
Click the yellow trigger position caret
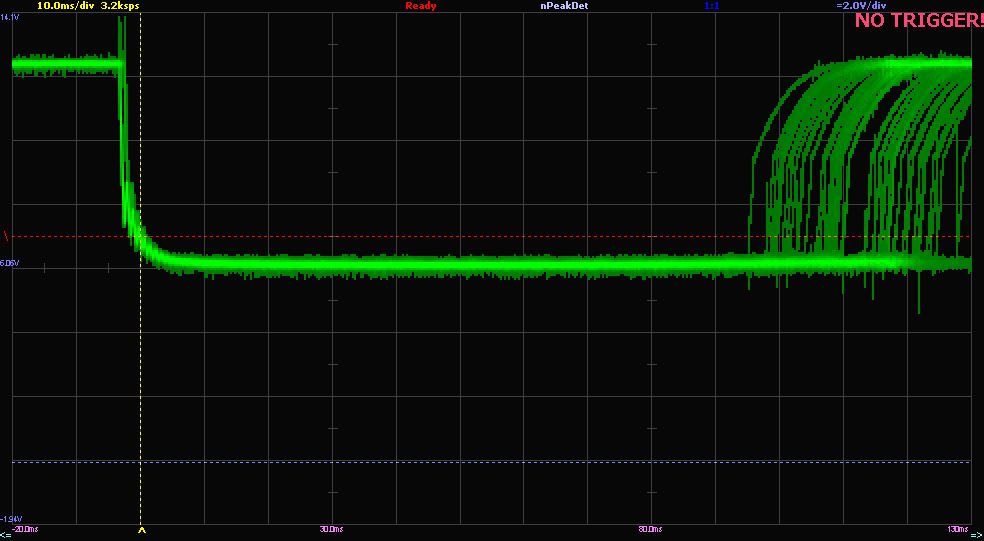click(141, 531)
